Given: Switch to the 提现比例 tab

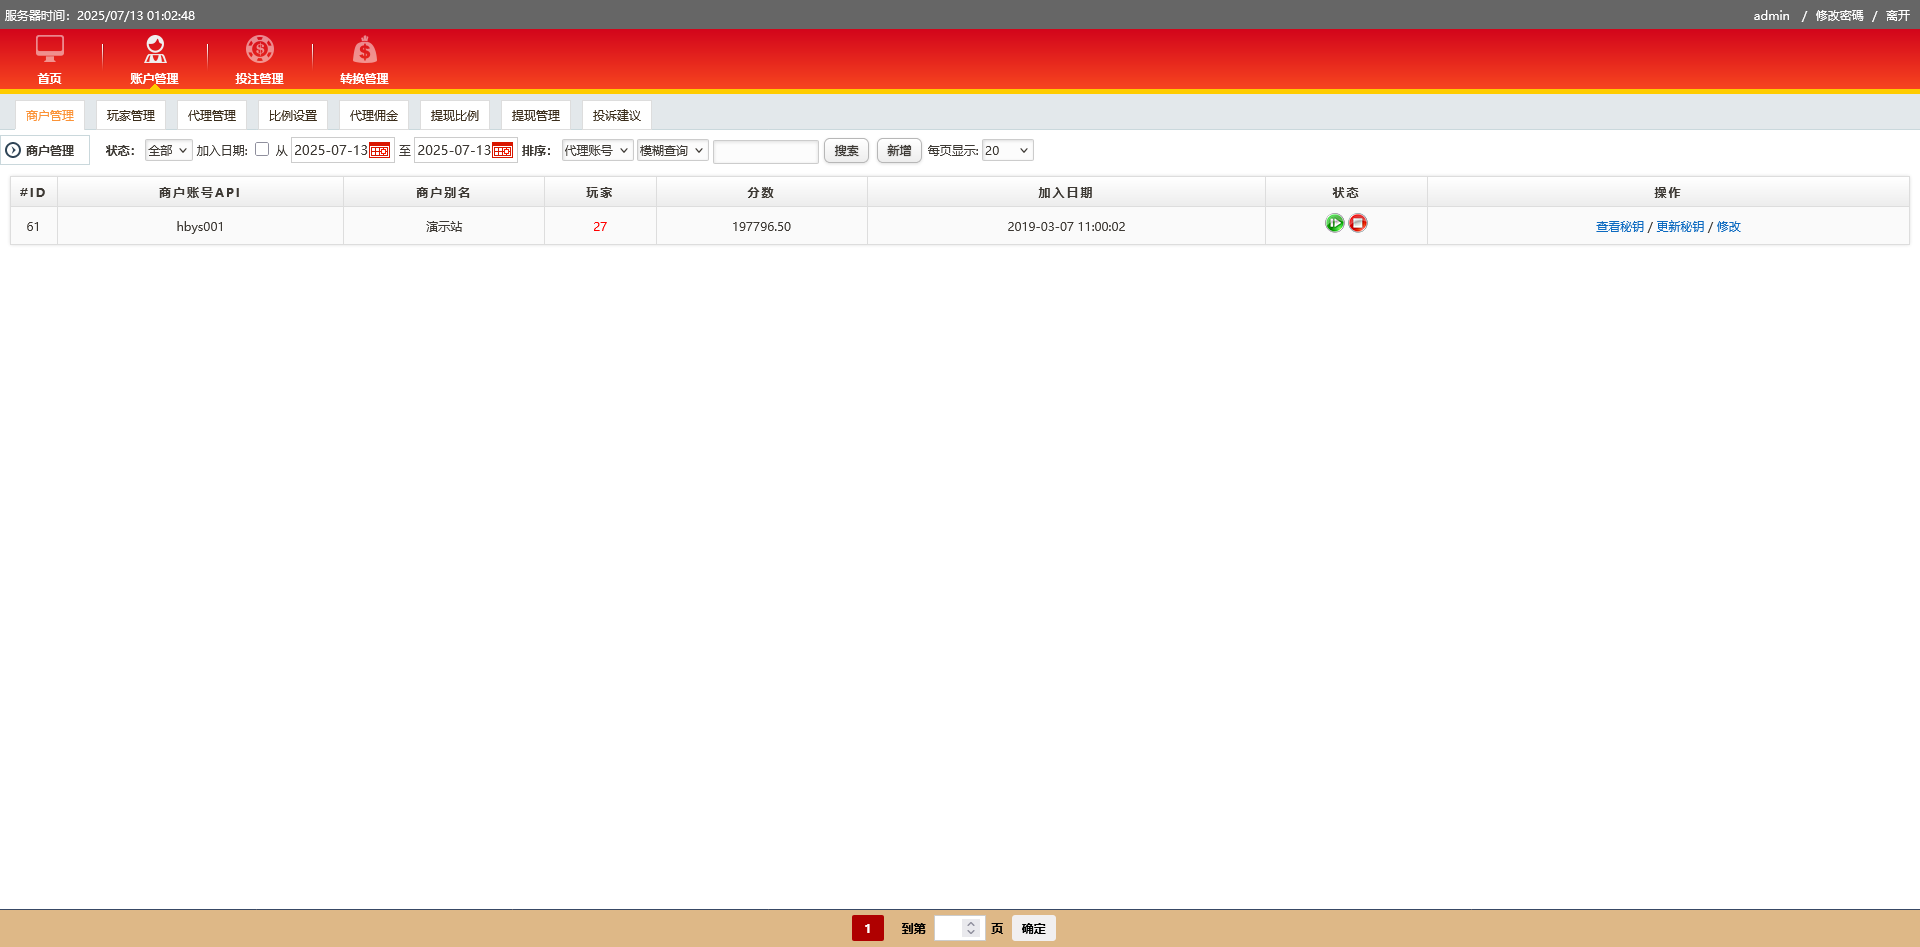Looking at the screenshot, I should (x=455, y=115).
